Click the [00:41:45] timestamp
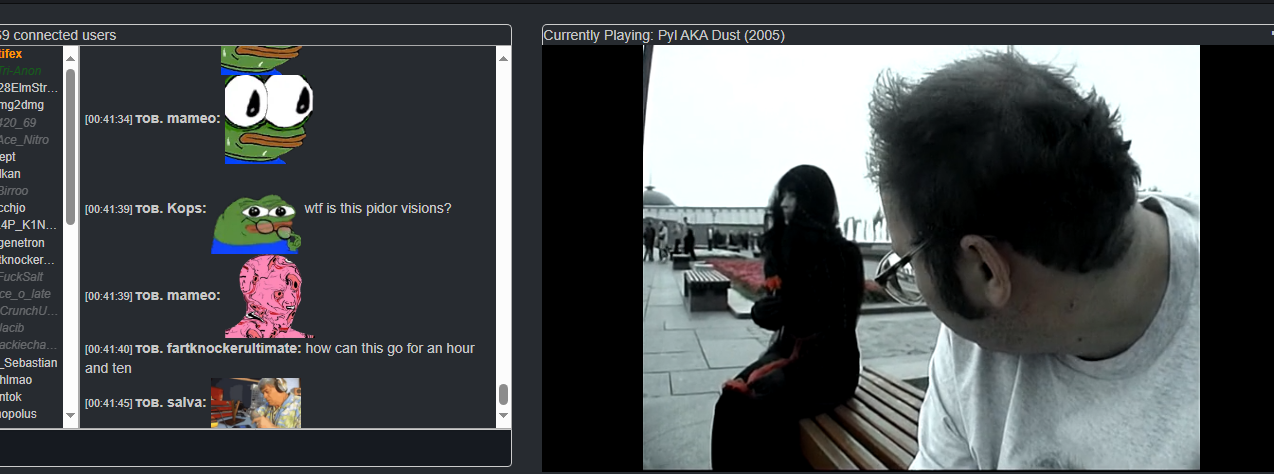 tap(108, 404)
